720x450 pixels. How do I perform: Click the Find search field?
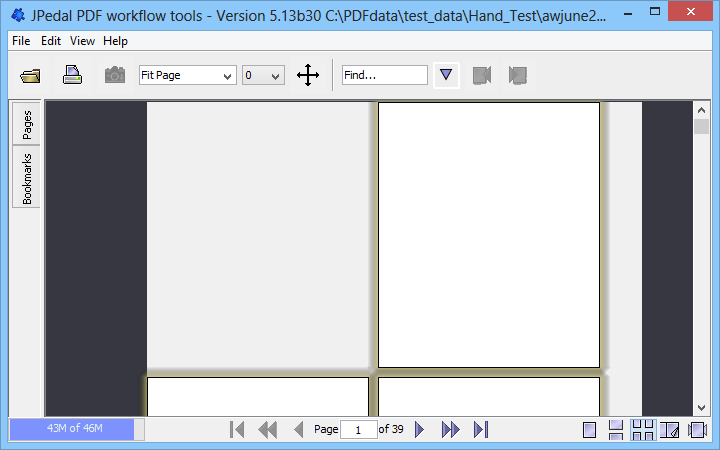tap(384, 75)
